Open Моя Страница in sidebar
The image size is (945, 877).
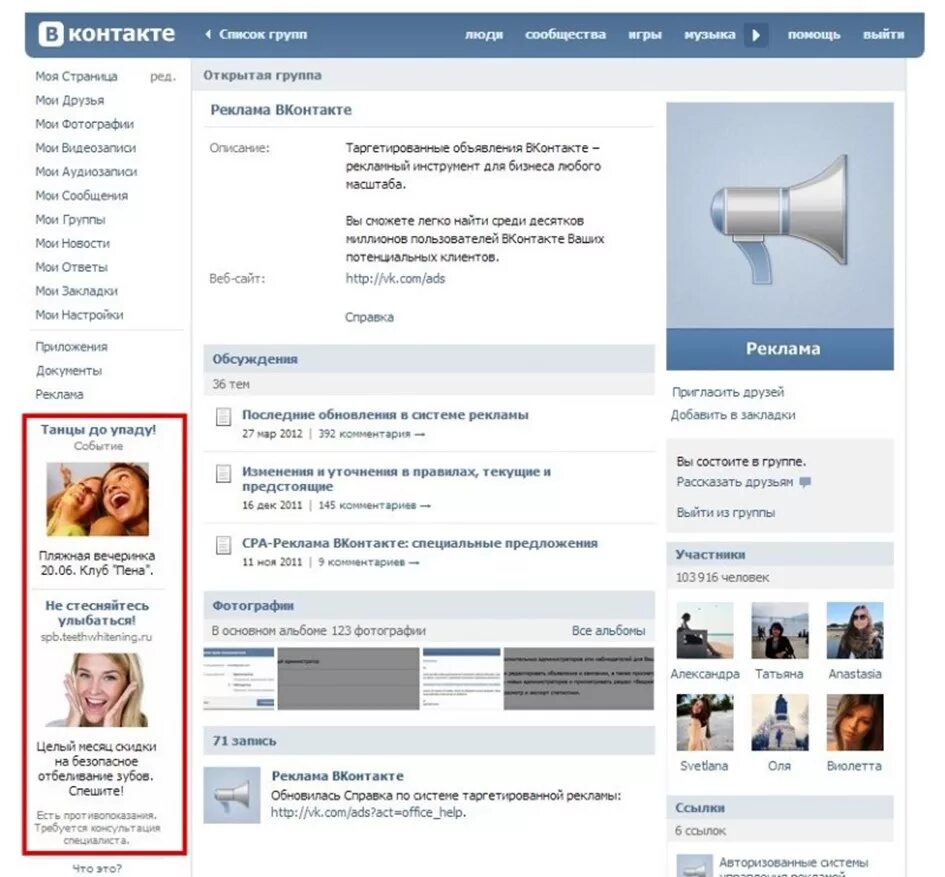coord(76,77)
